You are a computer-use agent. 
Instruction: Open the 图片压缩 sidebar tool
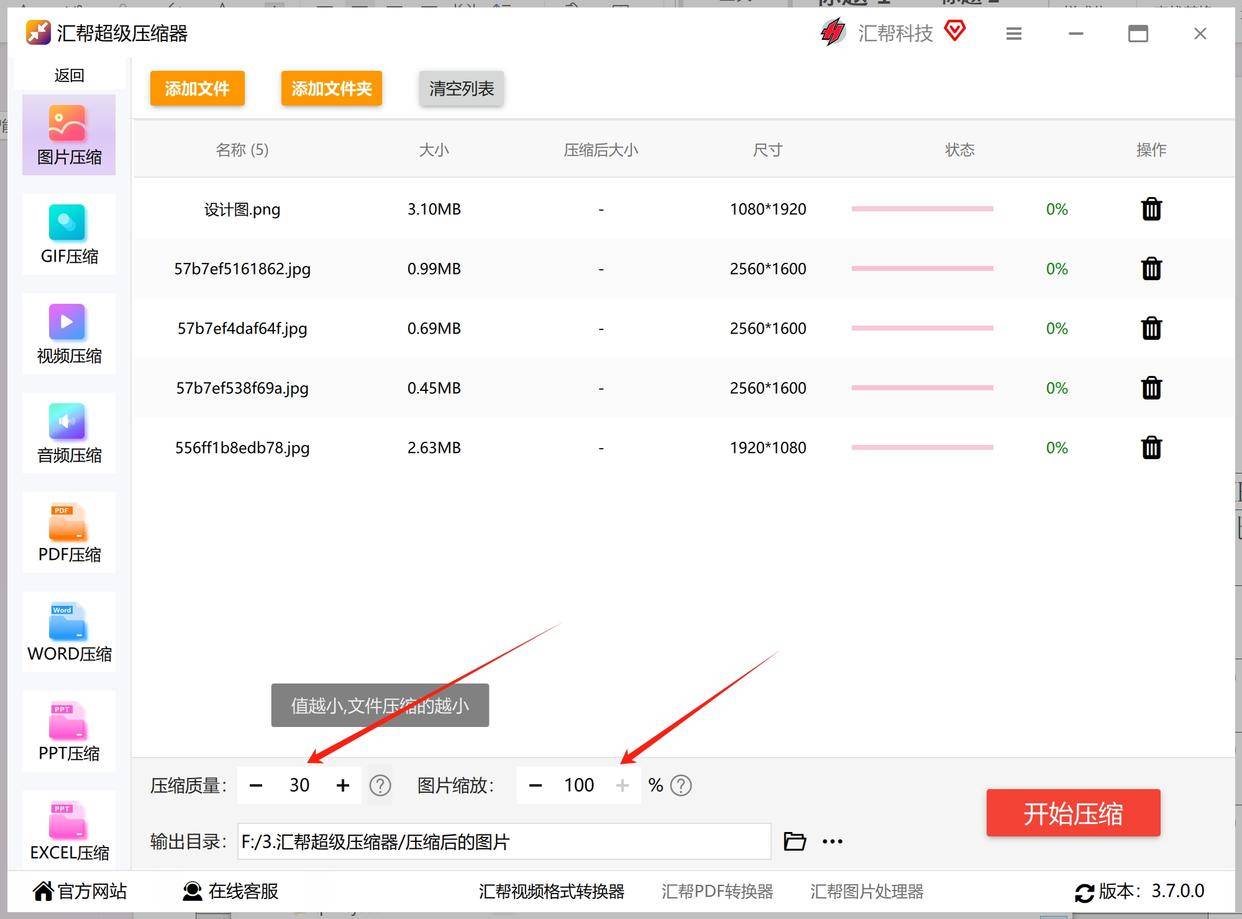[x=69, y=135]
